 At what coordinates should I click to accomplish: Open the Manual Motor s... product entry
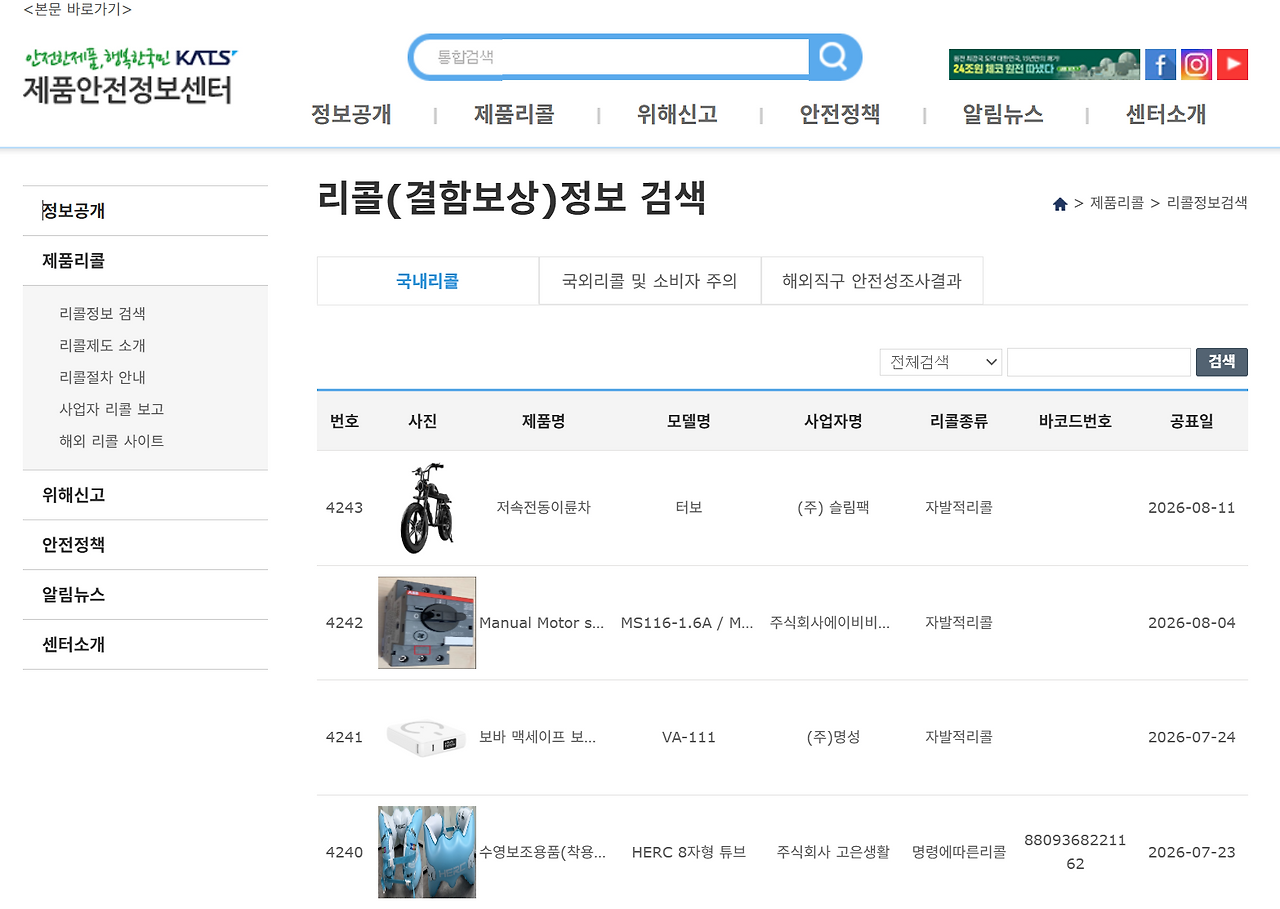(542, 623)
